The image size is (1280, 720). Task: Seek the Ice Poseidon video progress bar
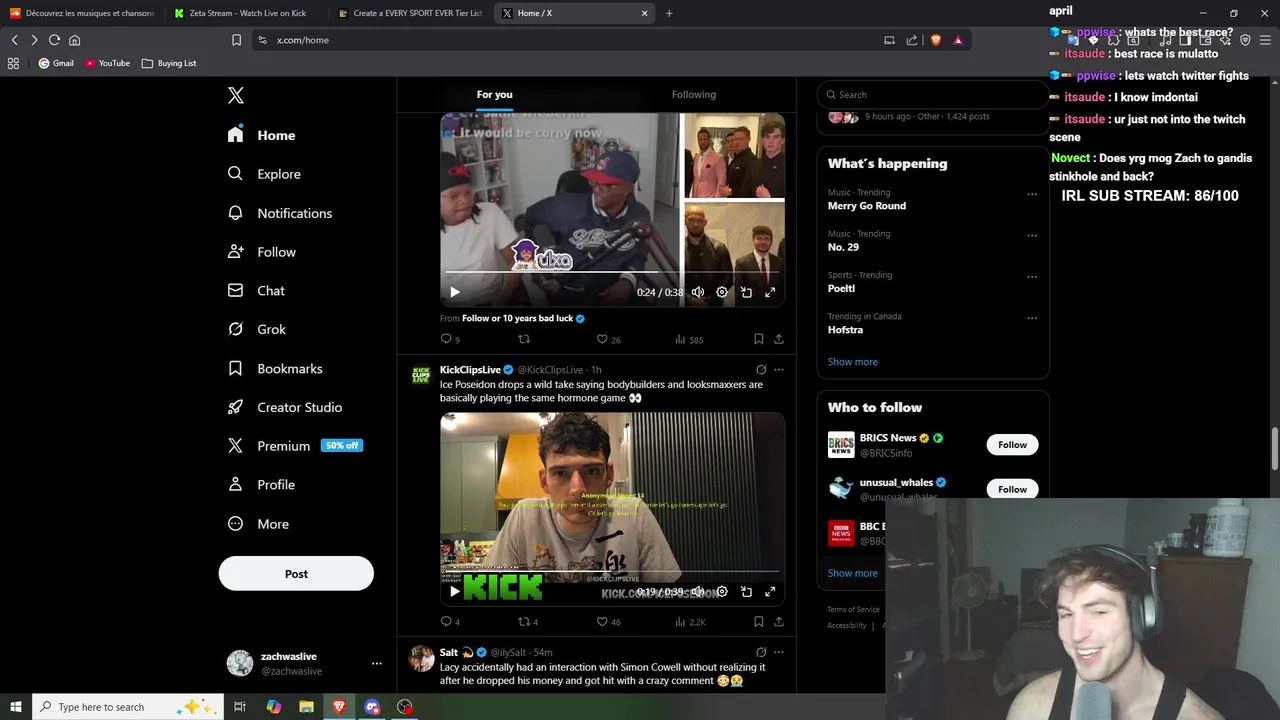tap(612, 572)
